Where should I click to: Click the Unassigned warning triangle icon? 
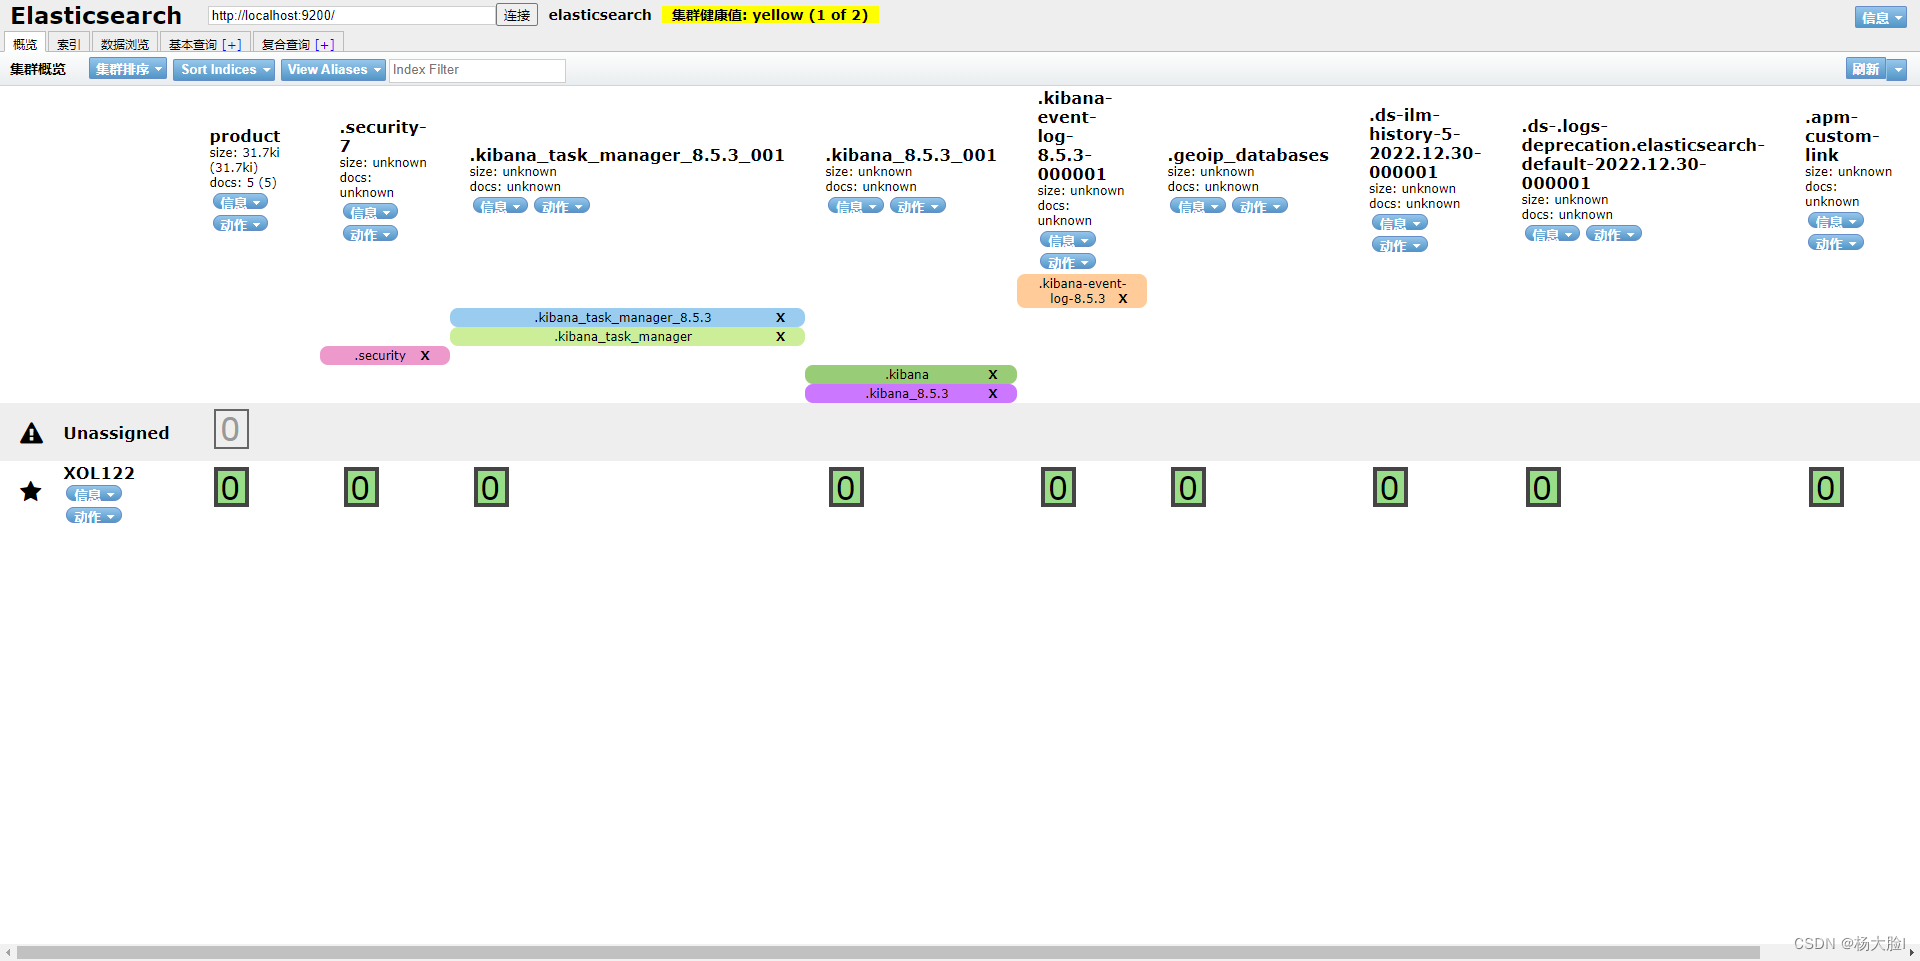32,433
